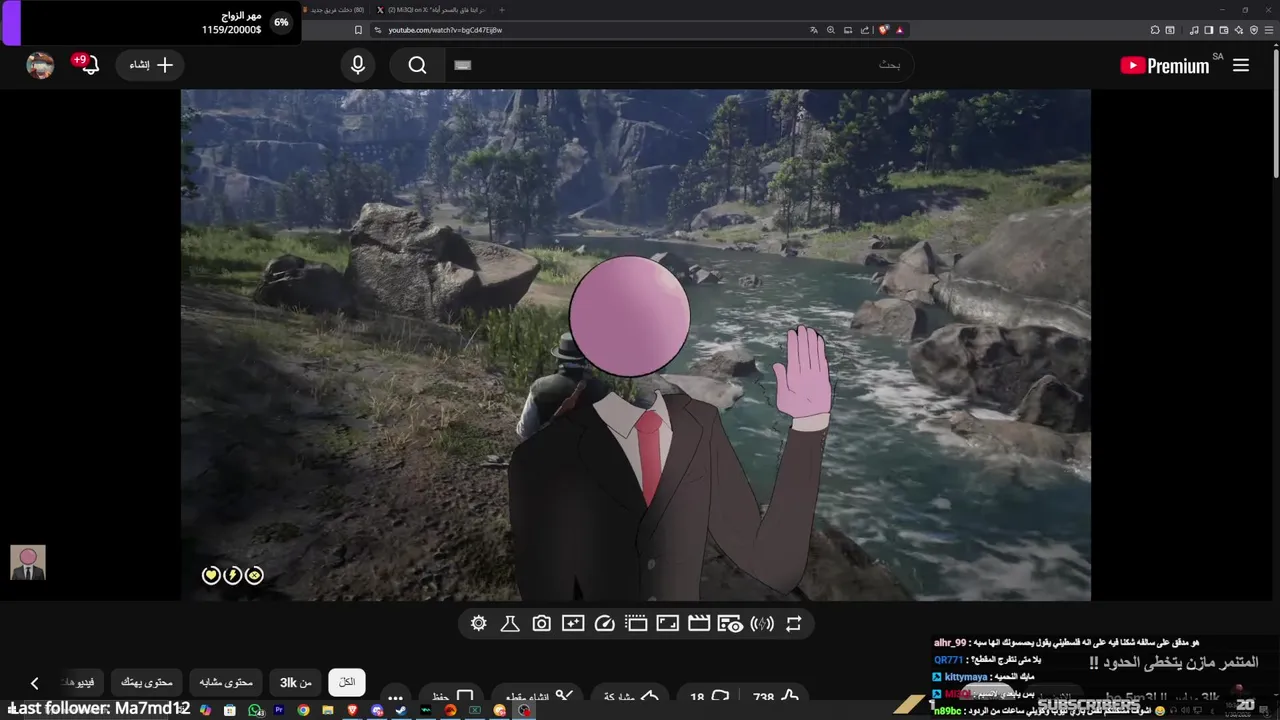
Task: Click the dotted-frame pop-up player icon
Action: click(636, 624)
